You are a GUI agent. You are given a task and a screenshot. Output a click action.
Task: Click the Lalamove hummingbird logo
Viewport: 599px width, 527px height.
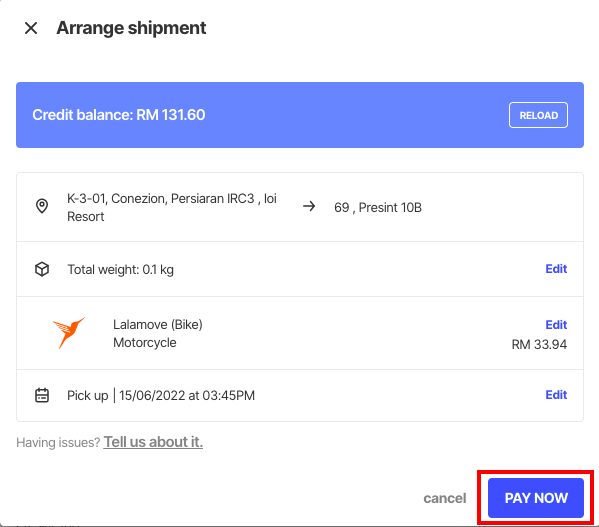tap(69, 333)
